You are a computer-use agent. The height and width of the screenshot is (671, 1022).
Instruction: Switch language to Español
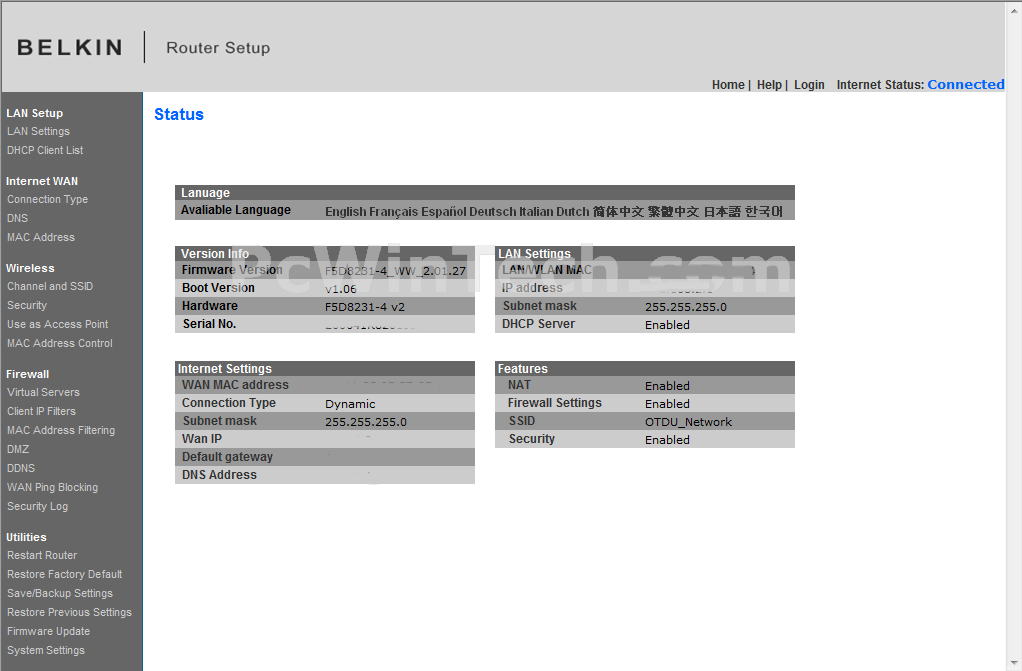[x=443, y=211]
